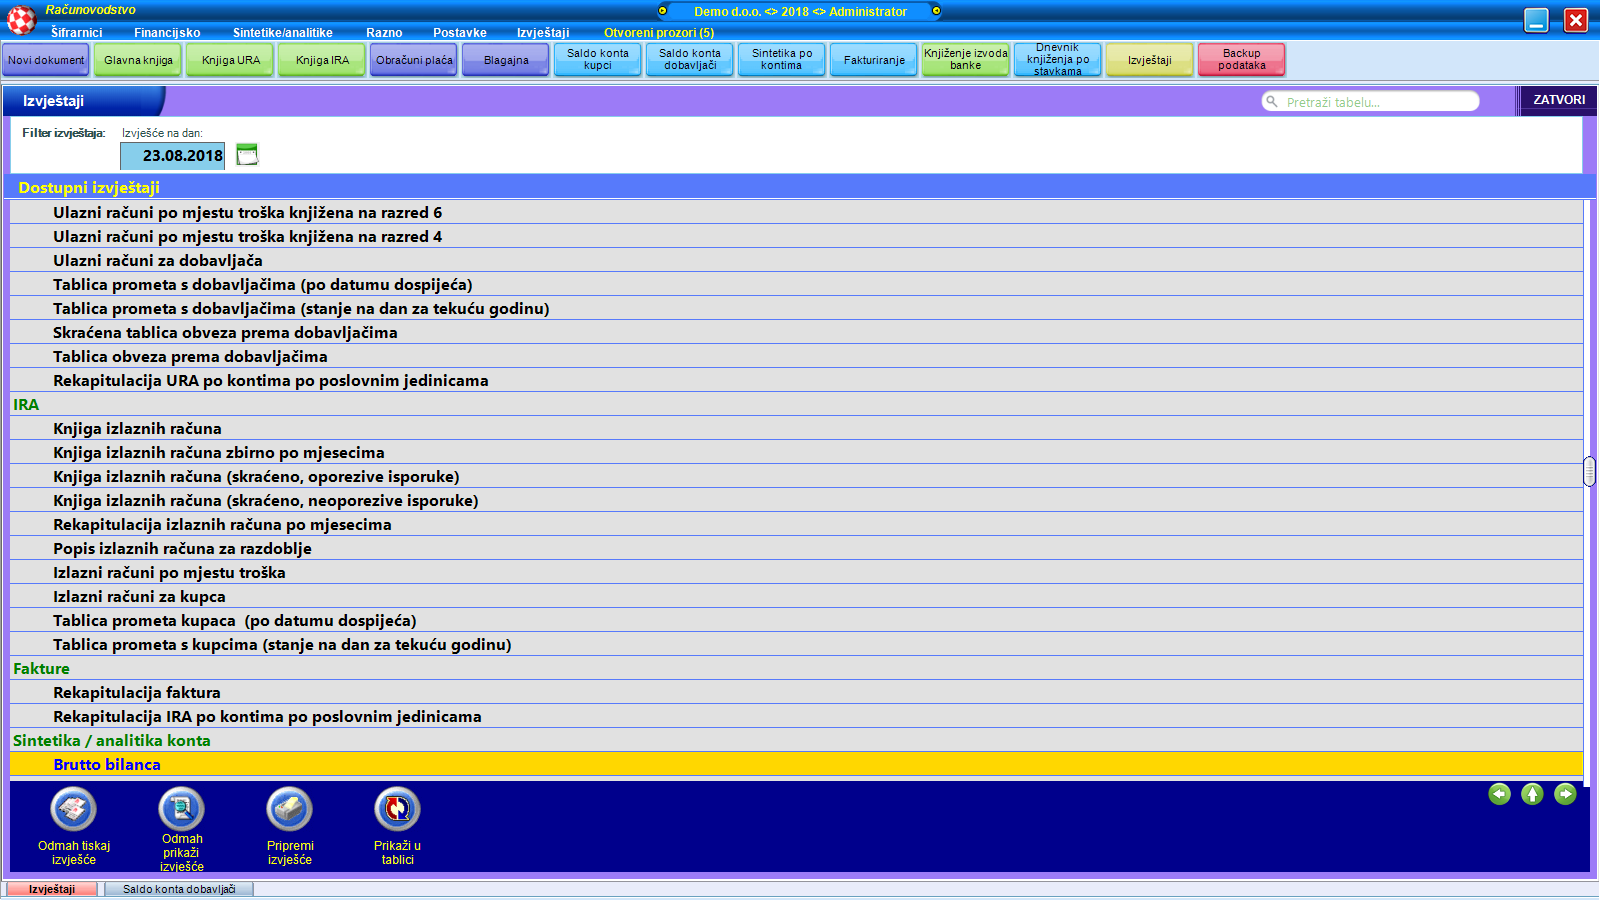This screenshot has height=900, width=1600.
Task: Select Knjiga izlaznih računa report
Action: click(x=137, y=429)
